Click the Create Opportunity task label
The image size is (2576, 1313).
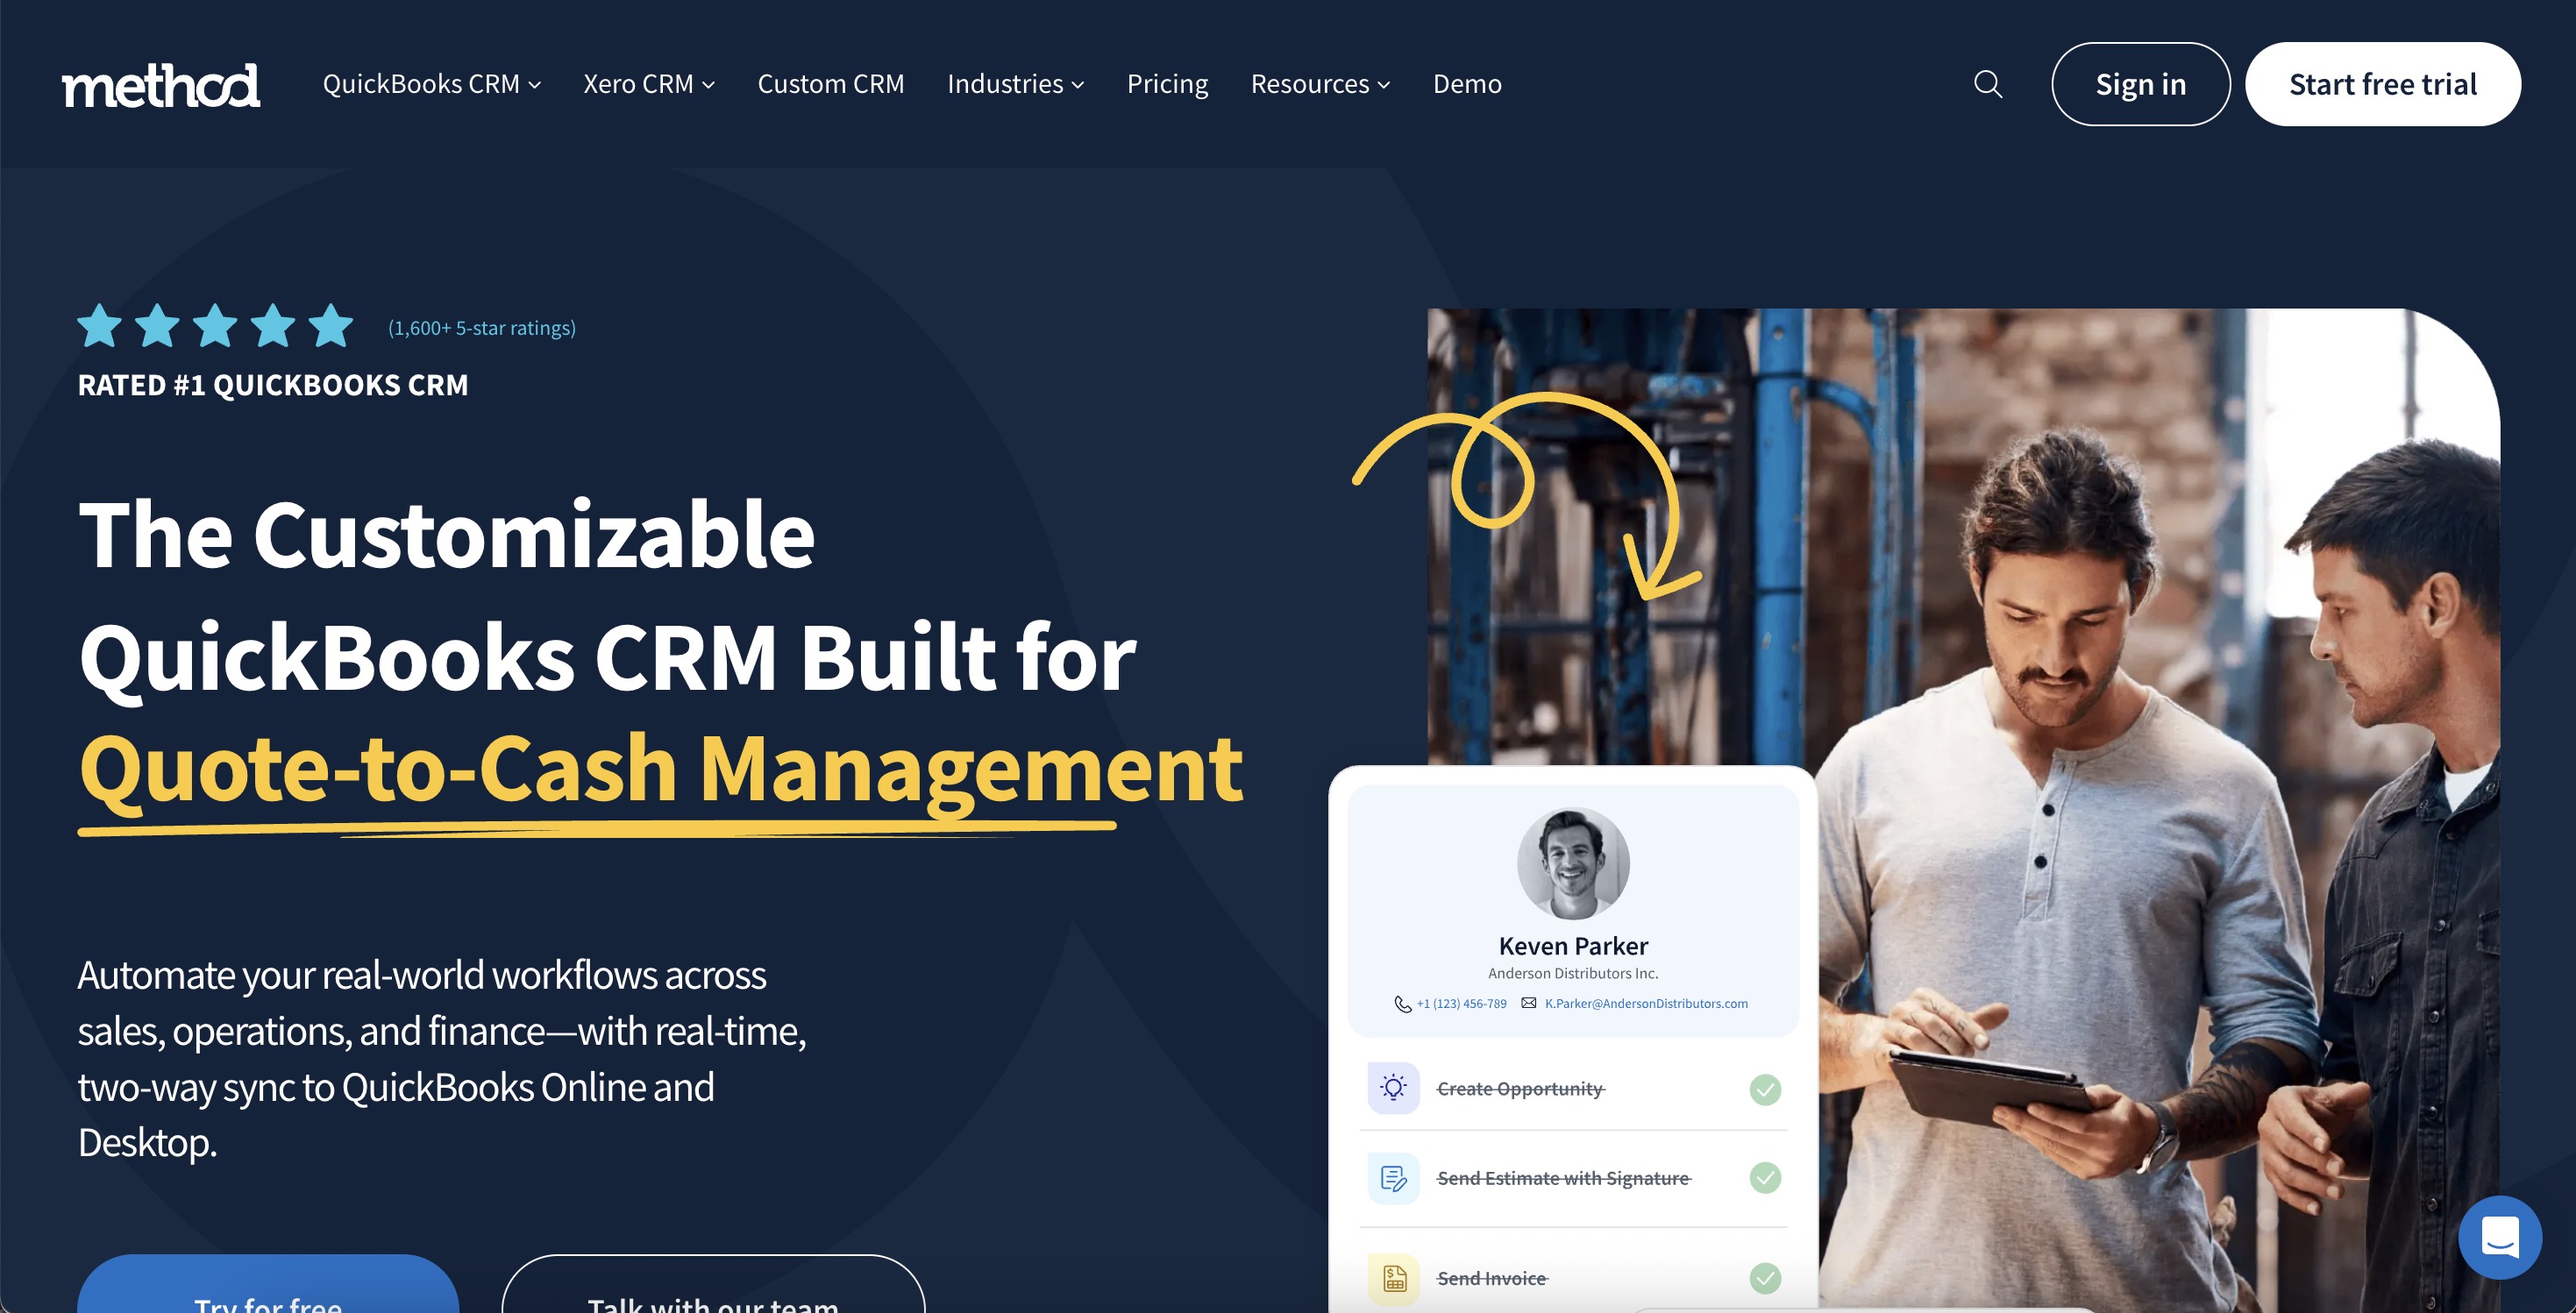[1521, 1088]
